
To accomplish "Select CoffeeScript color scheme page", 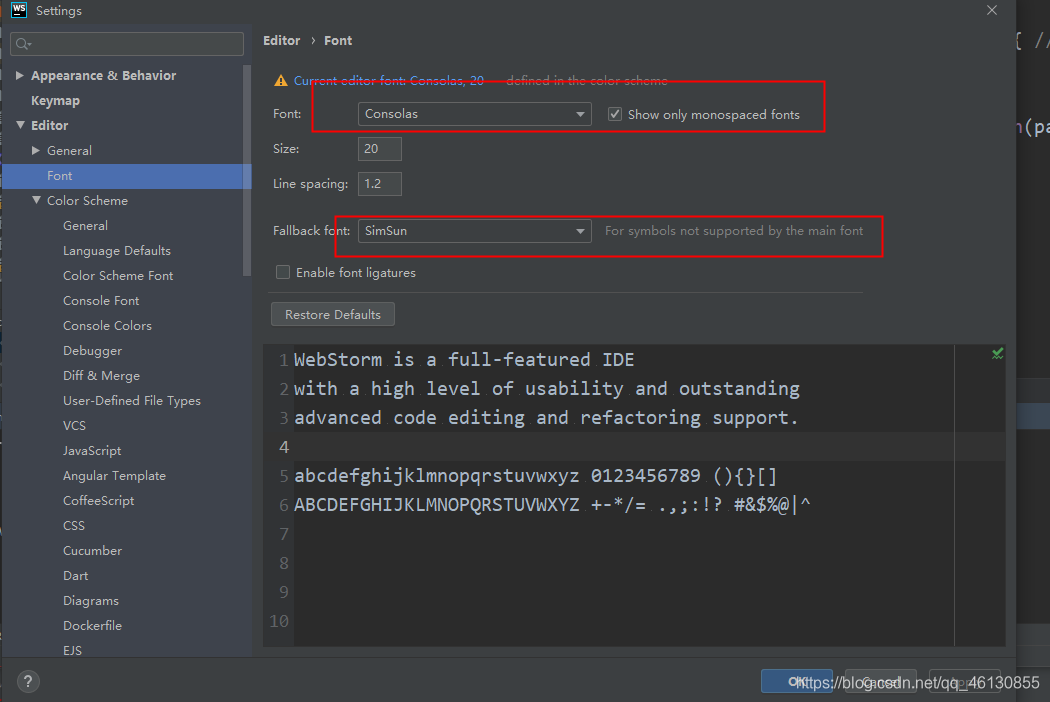I will [x=98, y=500].
